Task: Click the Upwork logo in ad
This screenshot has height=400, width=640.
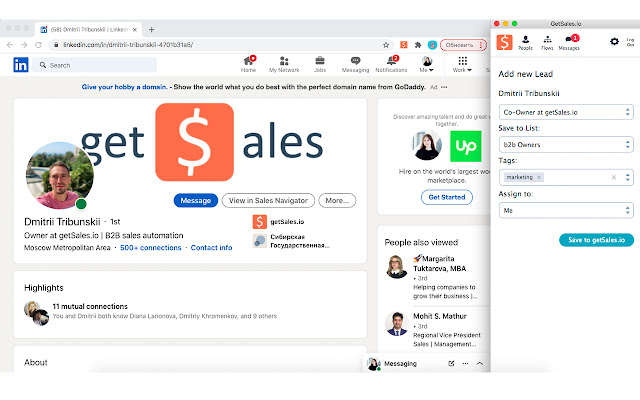Action: (x=466, y=146)
